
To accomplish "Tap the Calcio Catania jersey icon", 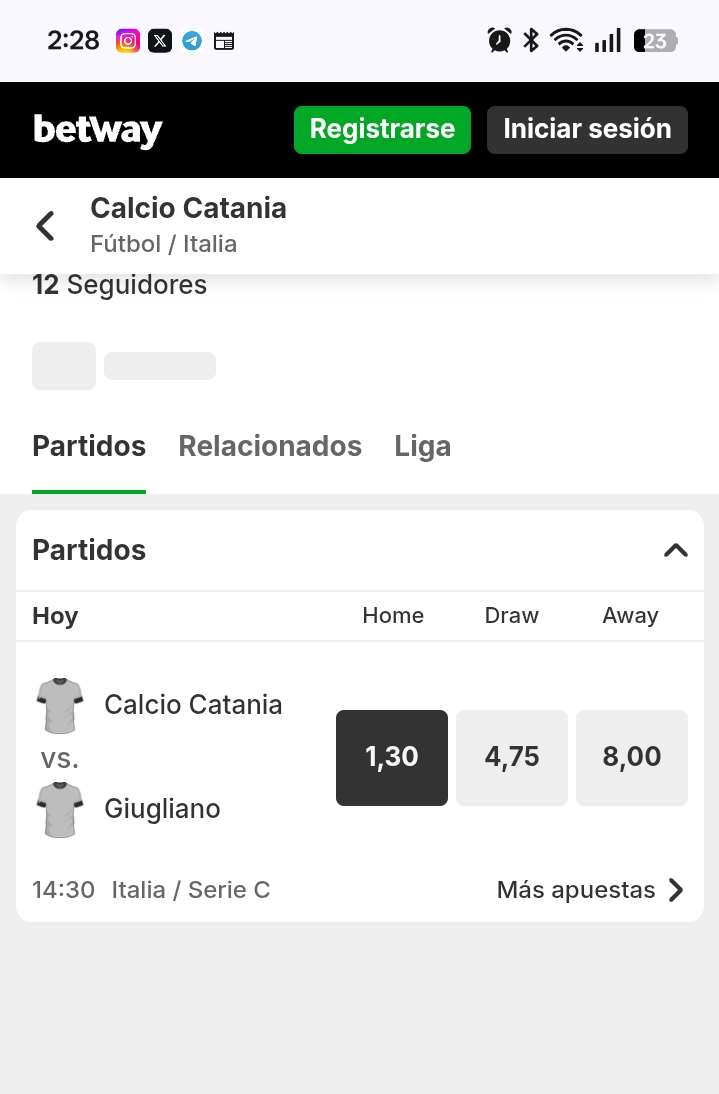I will [60, 706].
